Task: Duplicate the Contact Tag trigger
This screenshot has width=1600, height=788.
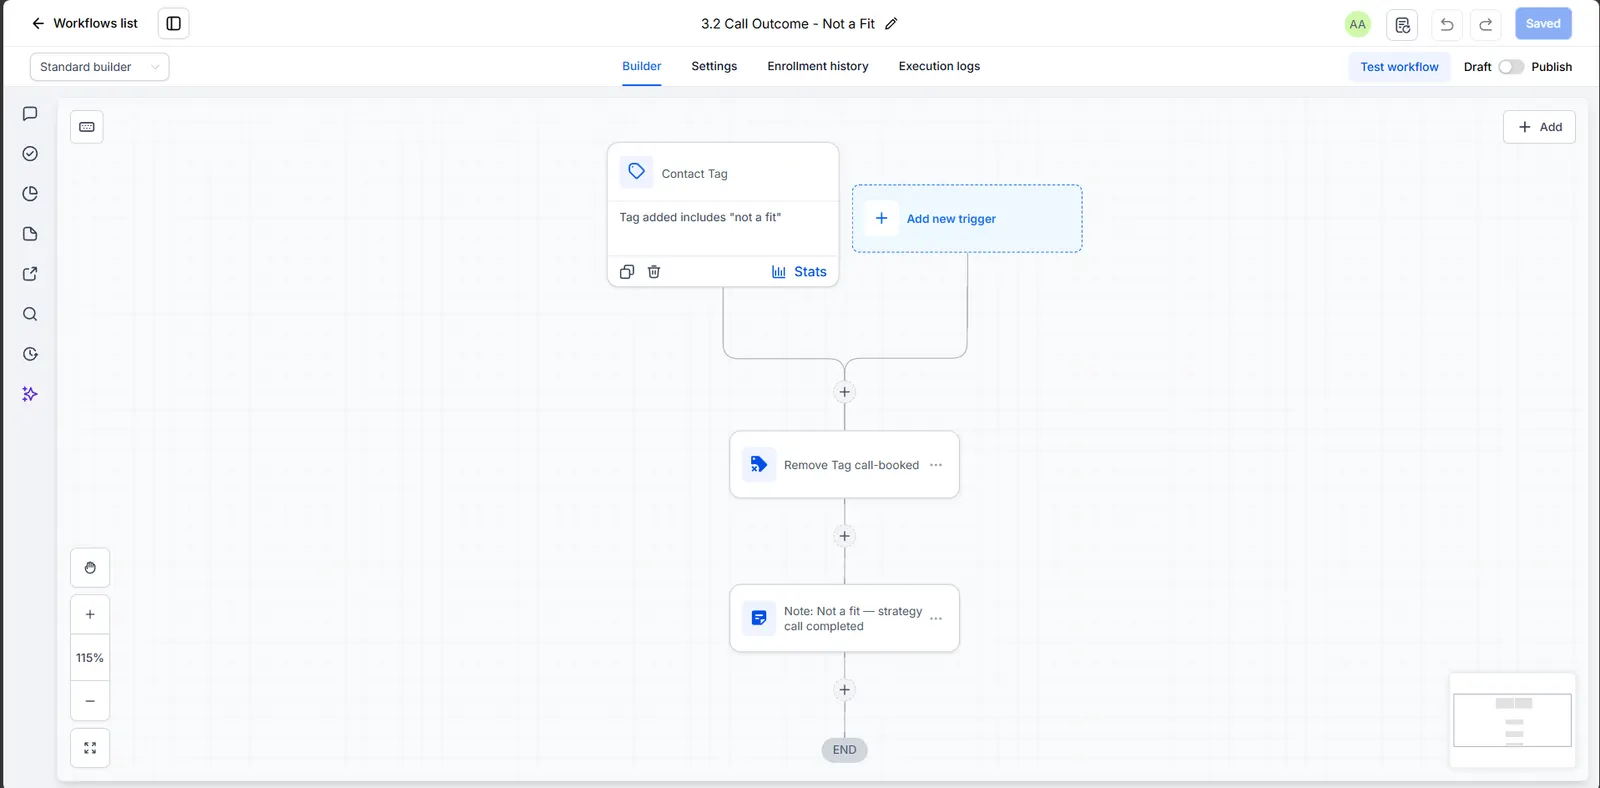Action: click(627, 272)
